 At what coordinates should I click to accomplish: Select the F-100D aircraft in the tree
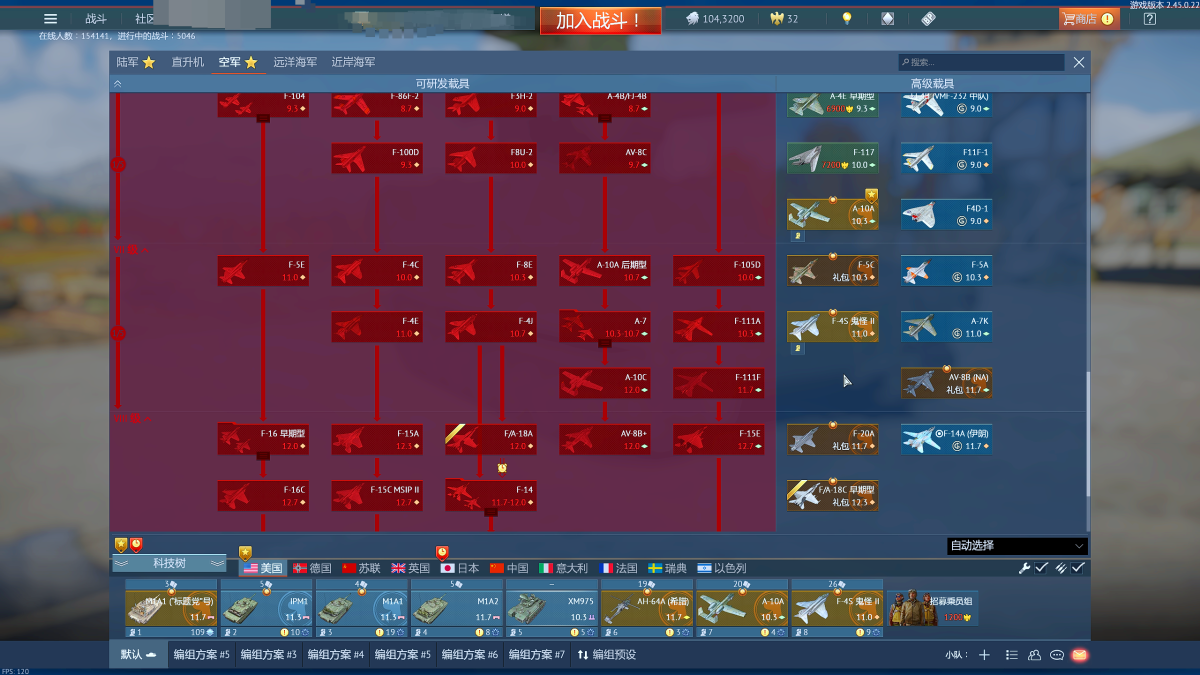[x=376, y=158]
